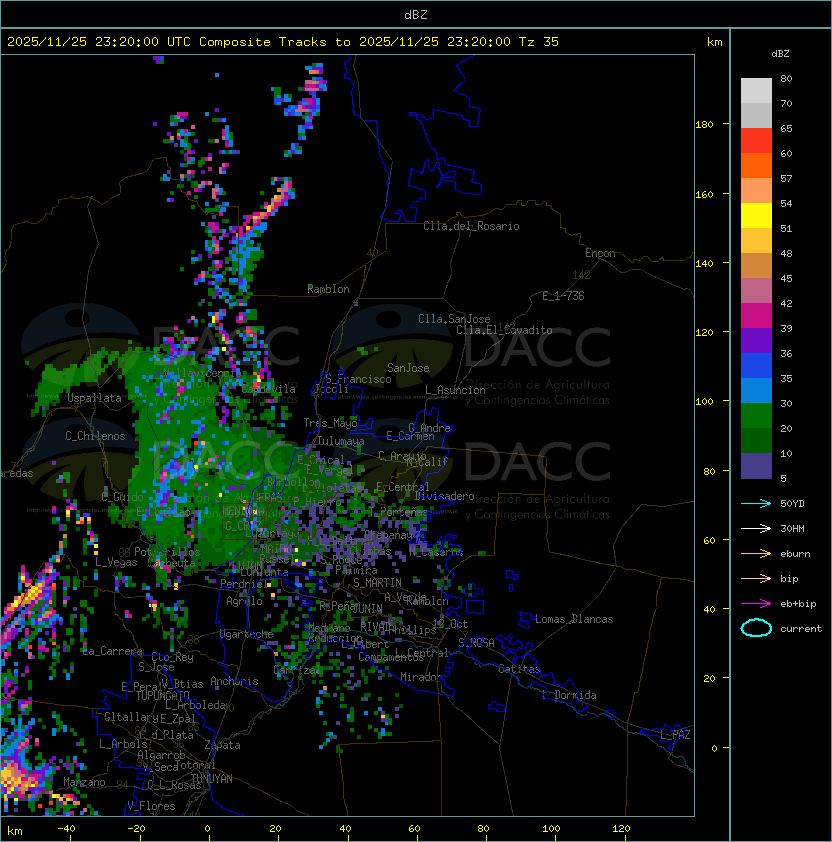The height and width of the screenshot is (842, 832).
Task: Click the 'eburn' legend label
Action: point(795,554)
